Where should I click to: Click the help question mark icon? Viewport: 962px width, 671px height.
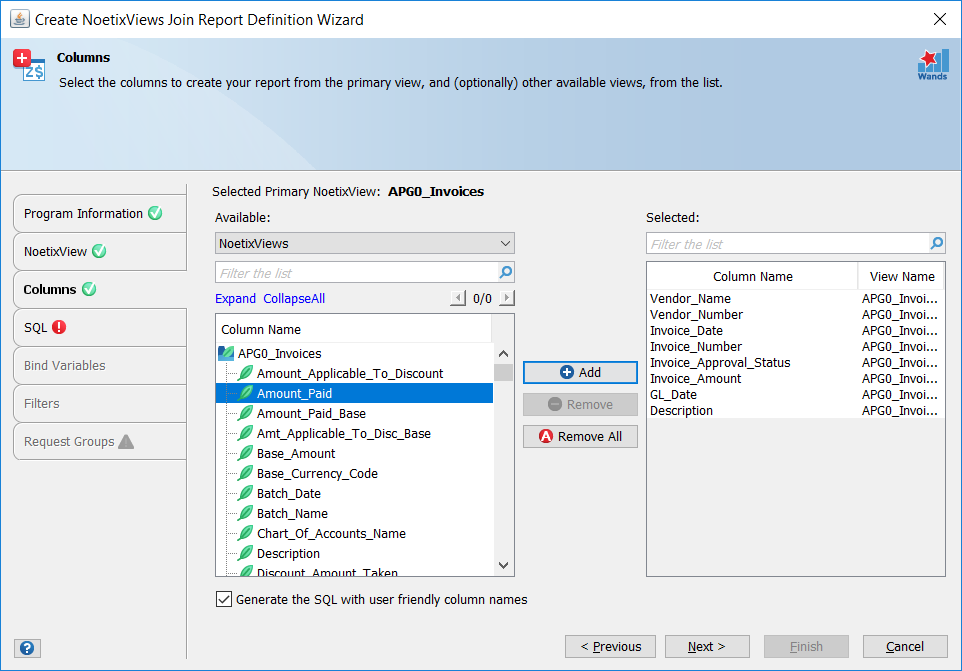27,648
